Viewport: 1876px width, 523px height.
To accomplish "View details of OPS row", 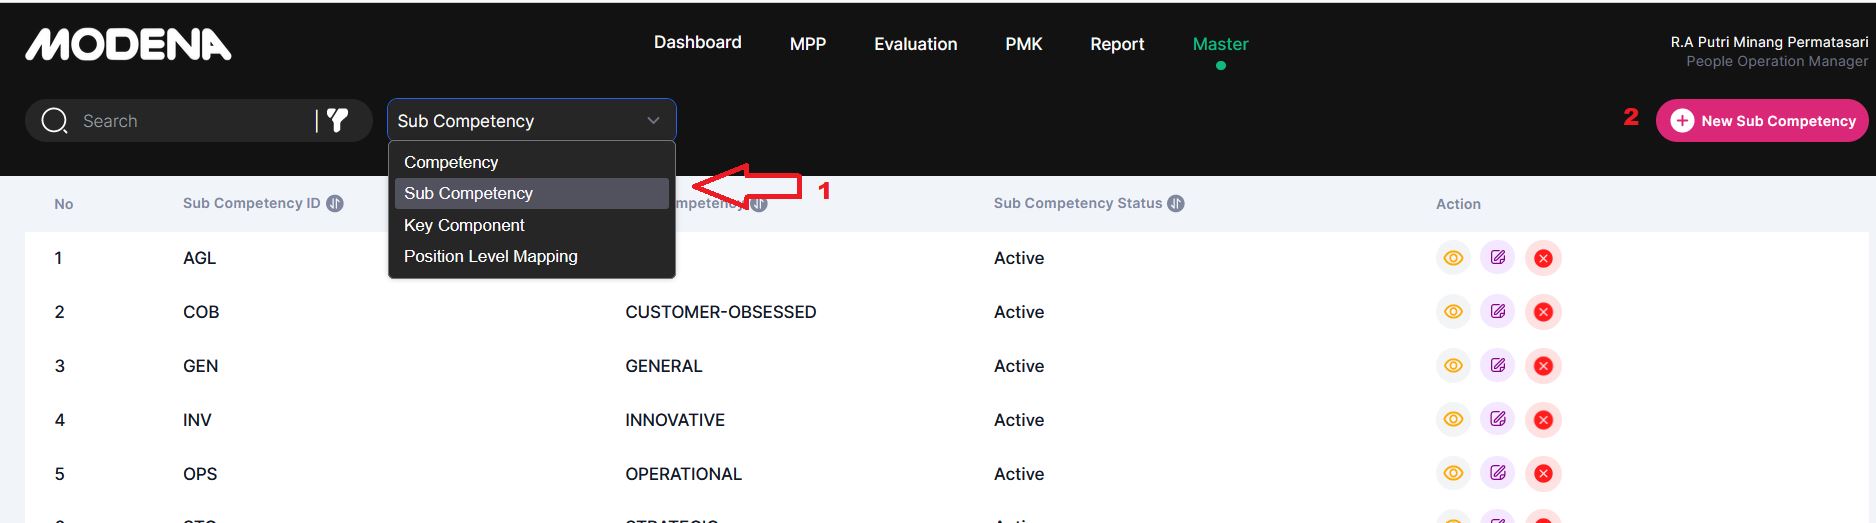I will tap(1453, 474).
